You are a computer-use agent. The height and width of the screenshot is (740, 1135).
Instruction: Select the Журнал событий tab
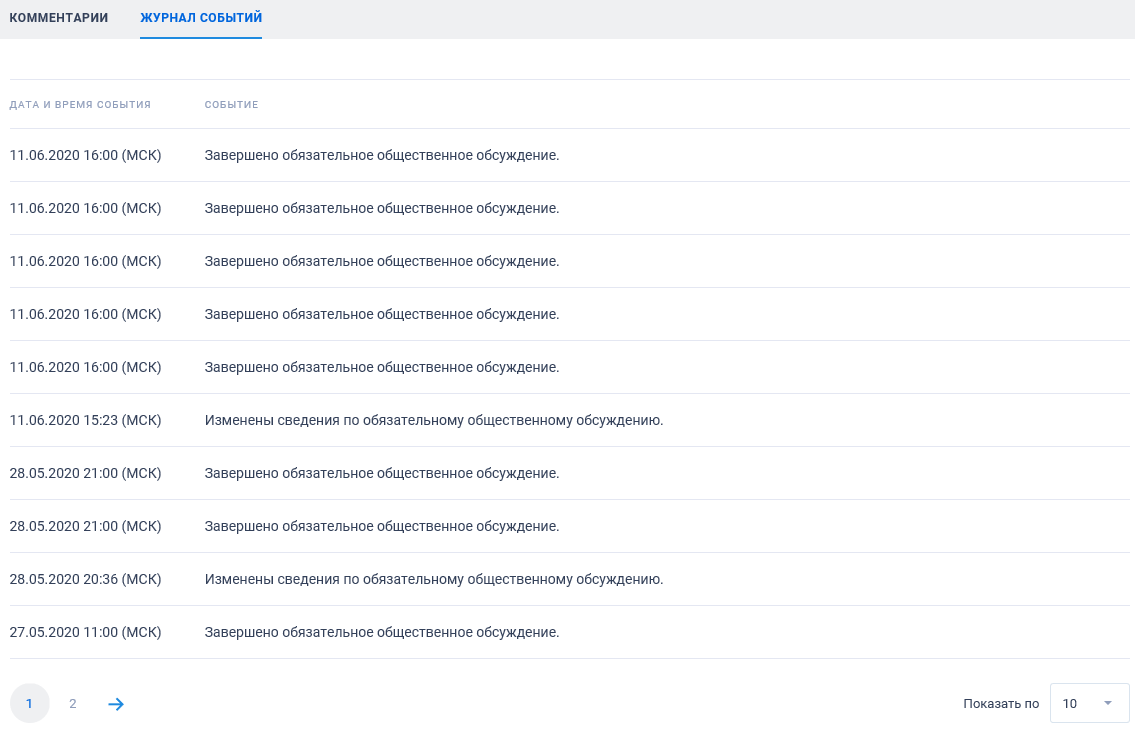coord(201,17)
